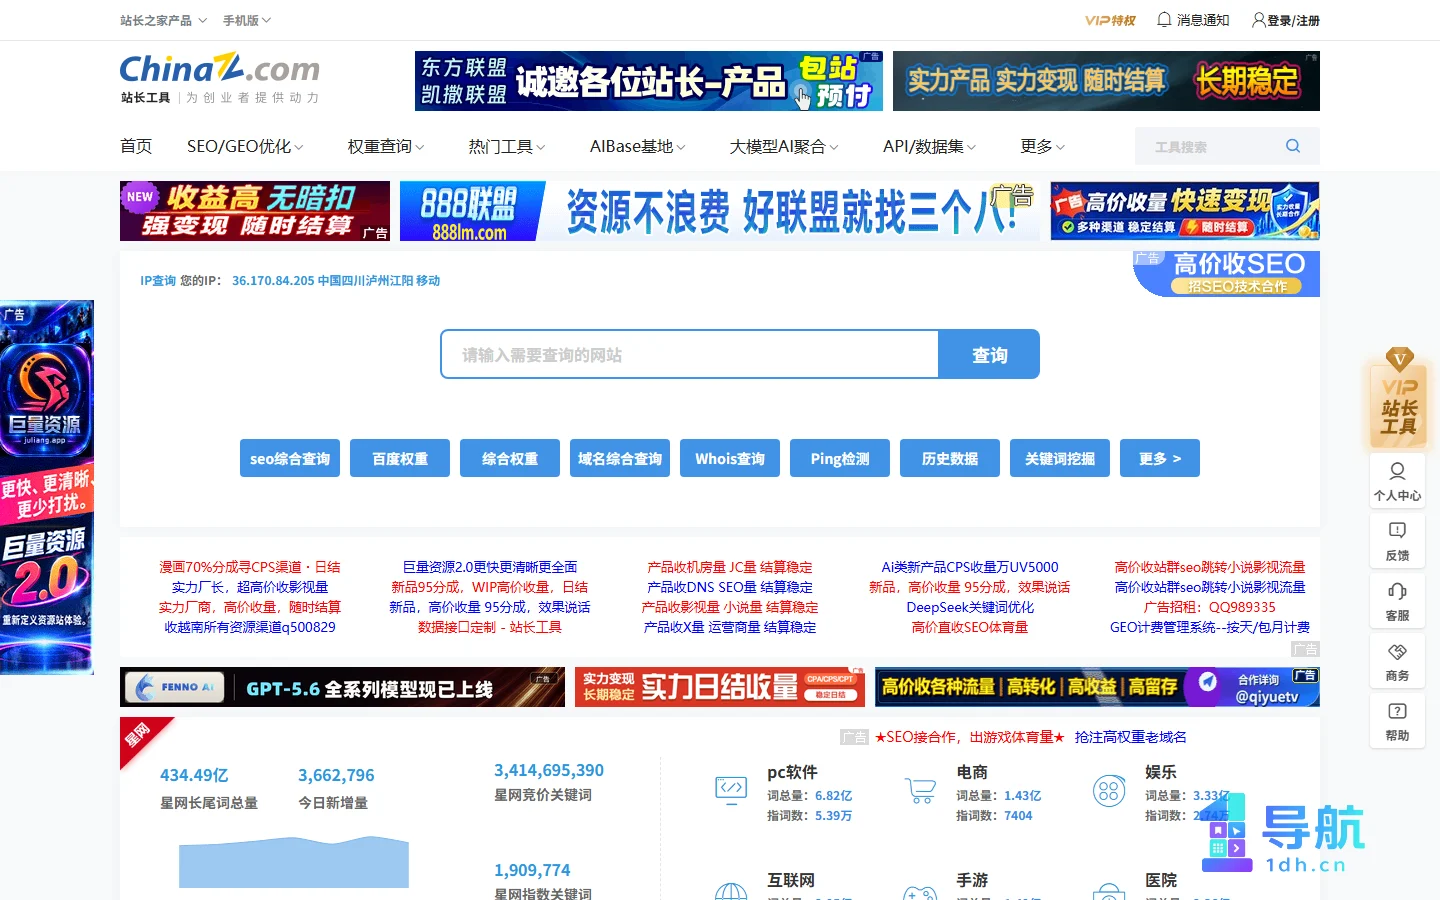This screenshot has height=900, width=1440.
Task: Expand the AIBase基地 menu
Action: 638,146
